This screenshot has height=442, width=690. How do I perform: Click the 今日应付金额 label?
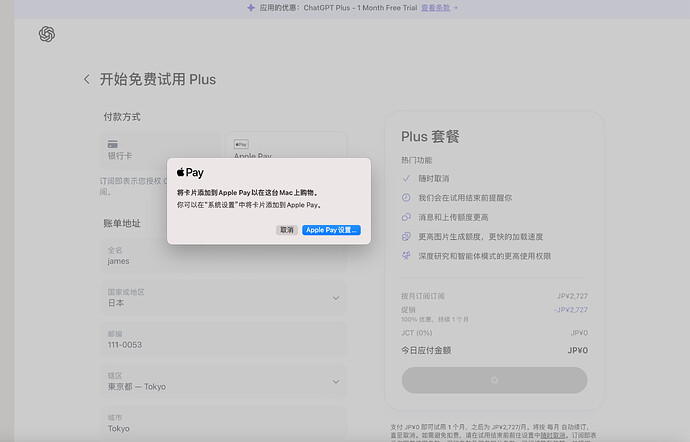coord(426,350)
